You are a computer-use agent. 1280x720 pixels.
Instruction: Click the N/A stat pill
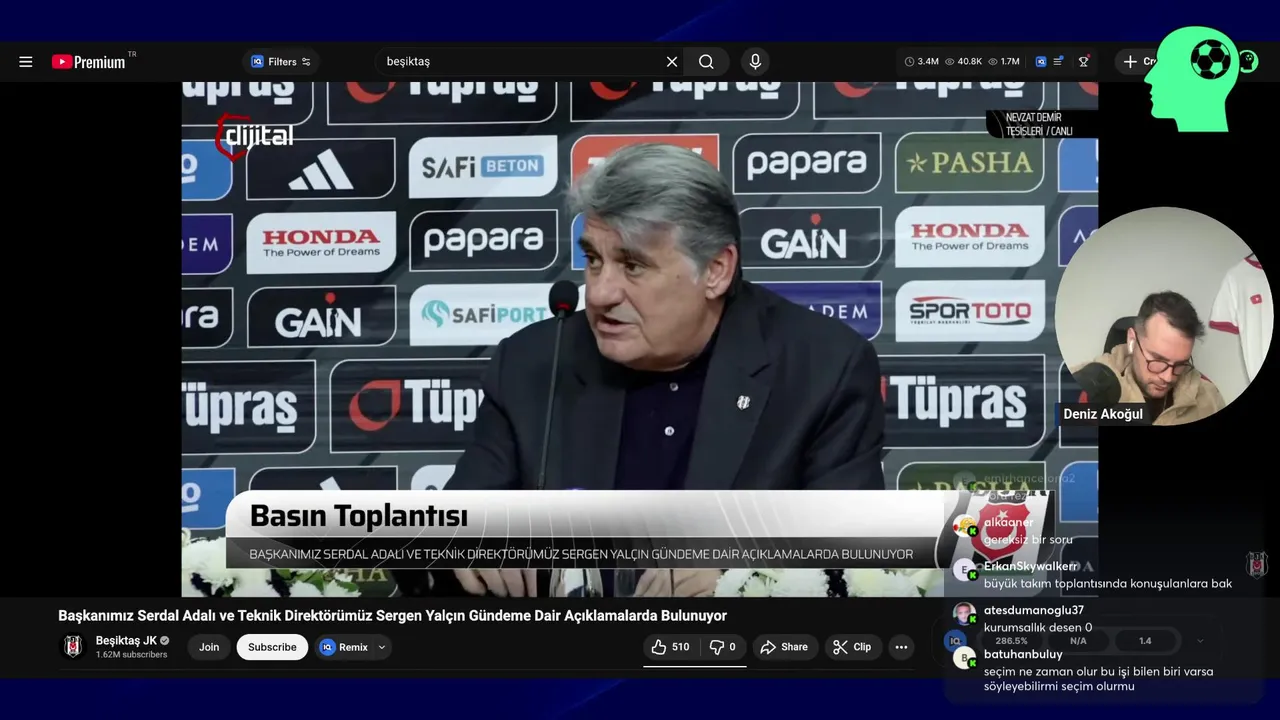click(x=1078, y=641)
